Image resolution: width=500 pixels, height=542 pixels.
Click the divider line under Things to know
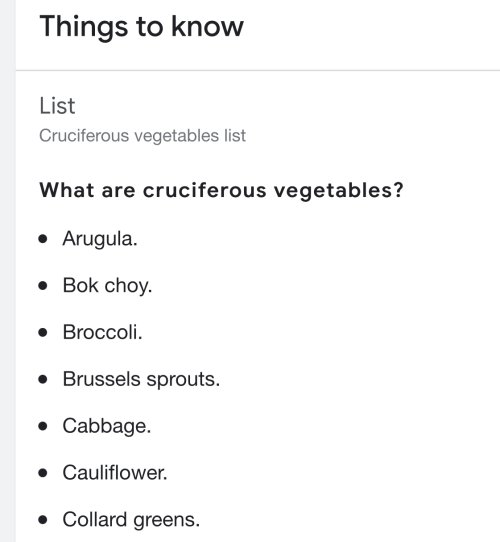[258, 71]
